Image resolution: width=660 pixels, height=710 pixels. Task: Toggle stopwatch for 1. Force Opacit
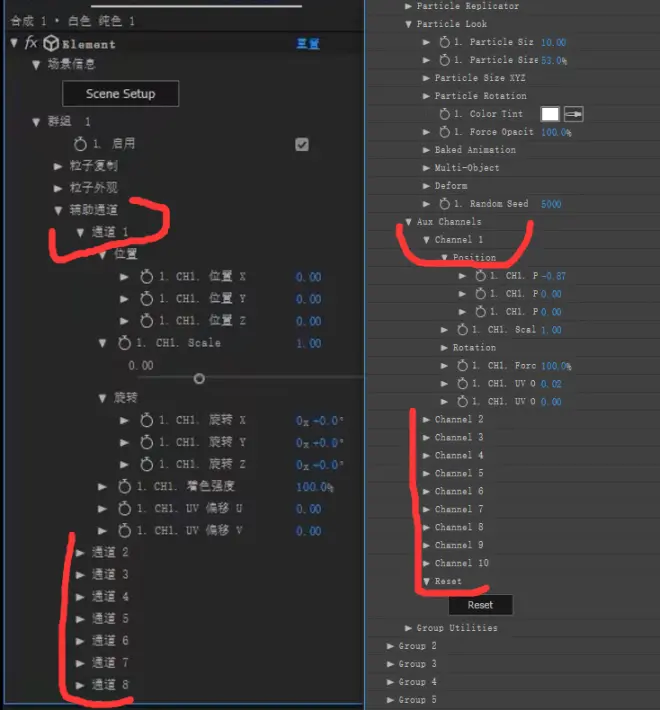[445, 132]
